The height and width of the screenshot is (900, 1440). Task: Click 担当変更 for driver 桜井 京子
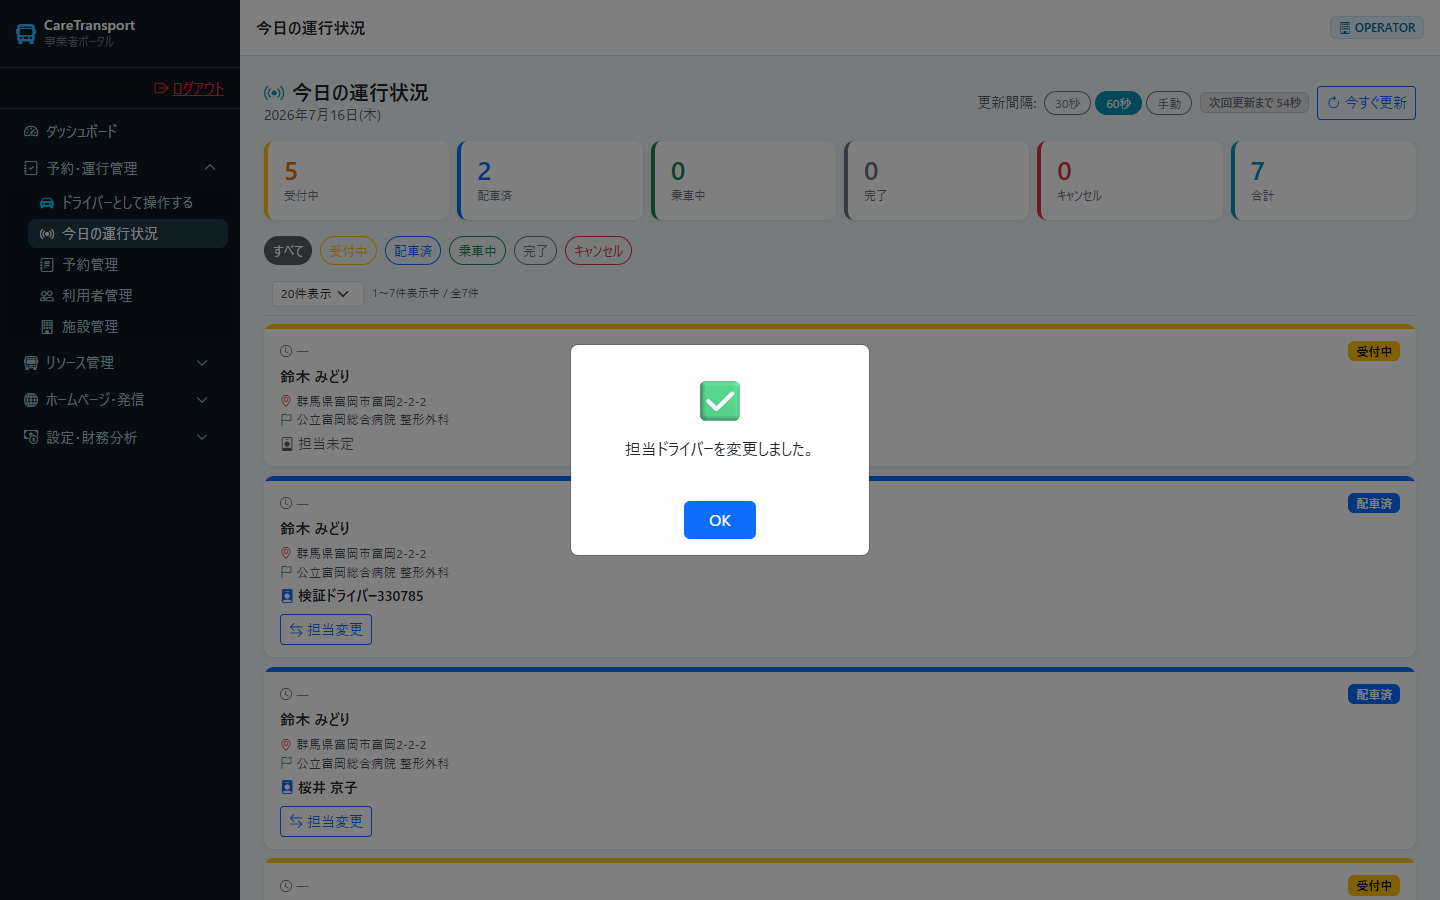point(326,821)
